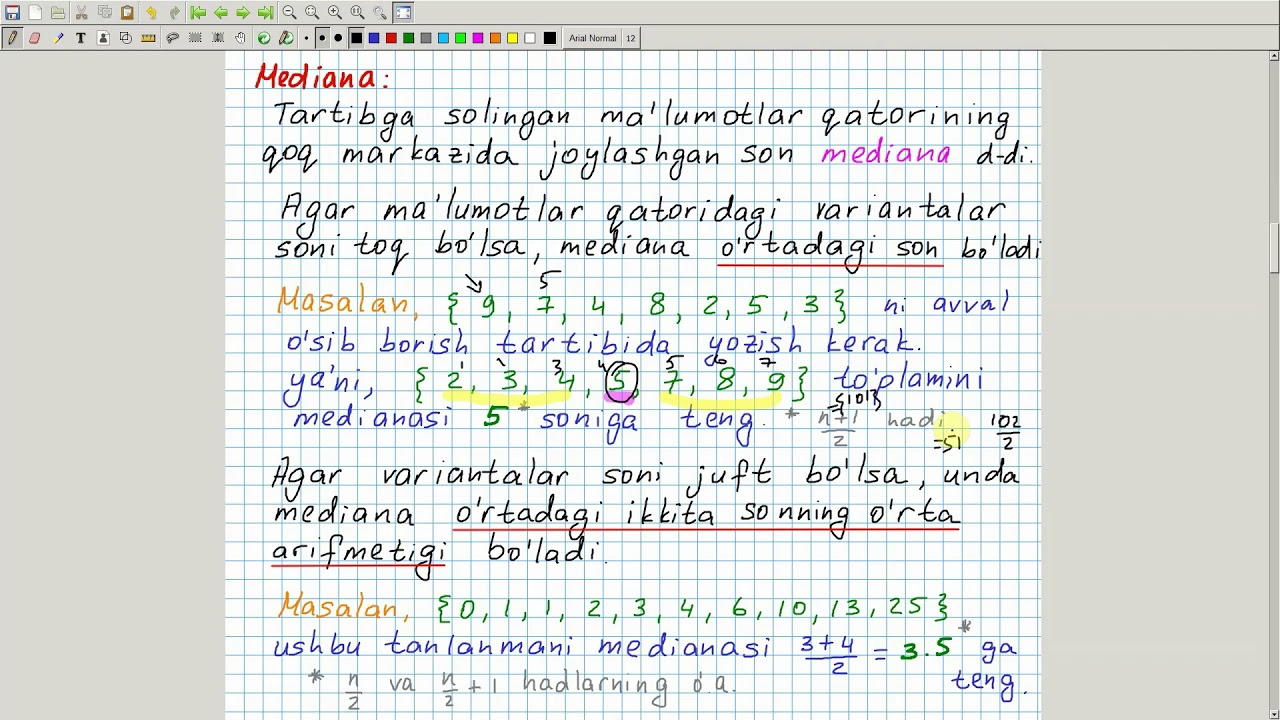Enable the Ruler tool
This screenshot has height=720, width=1280.
click(148, 38)
